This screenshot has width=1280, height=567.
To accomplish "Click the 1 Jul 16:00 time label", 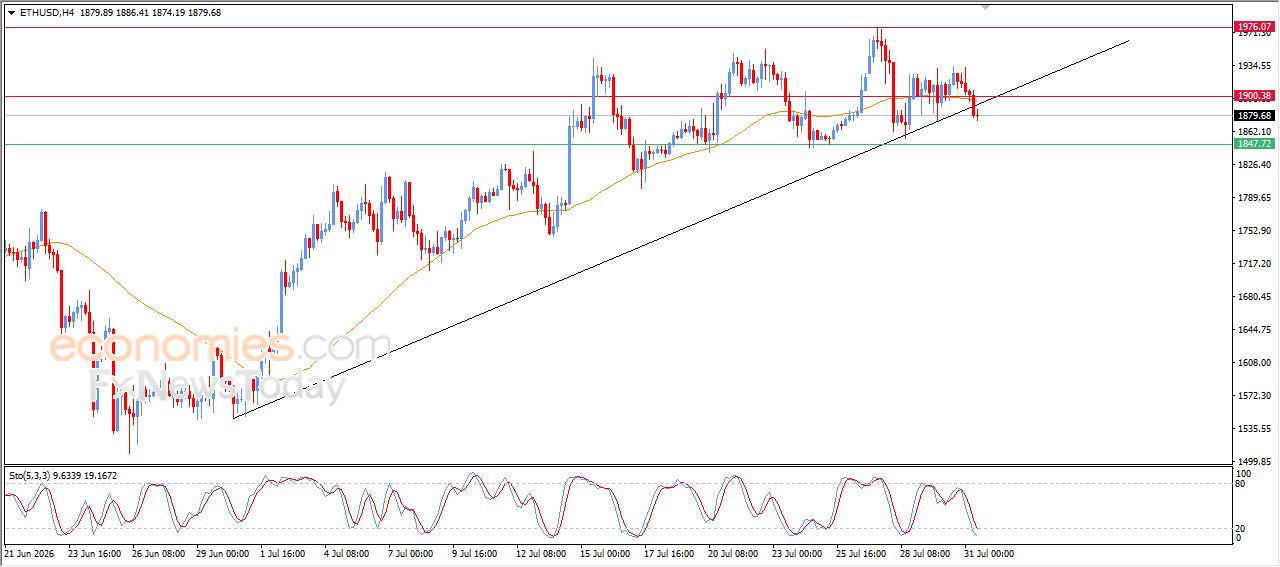I will 283,552.
